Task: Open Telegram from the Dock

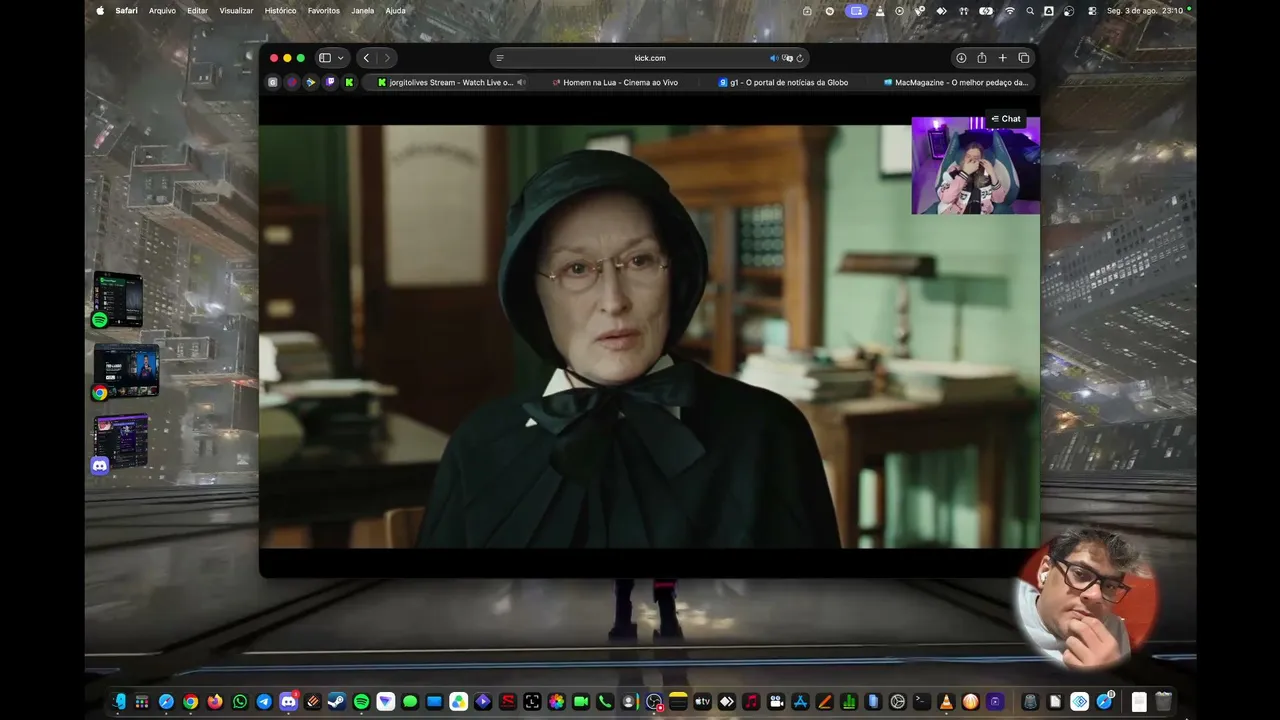Action: [x=264, y=702]
